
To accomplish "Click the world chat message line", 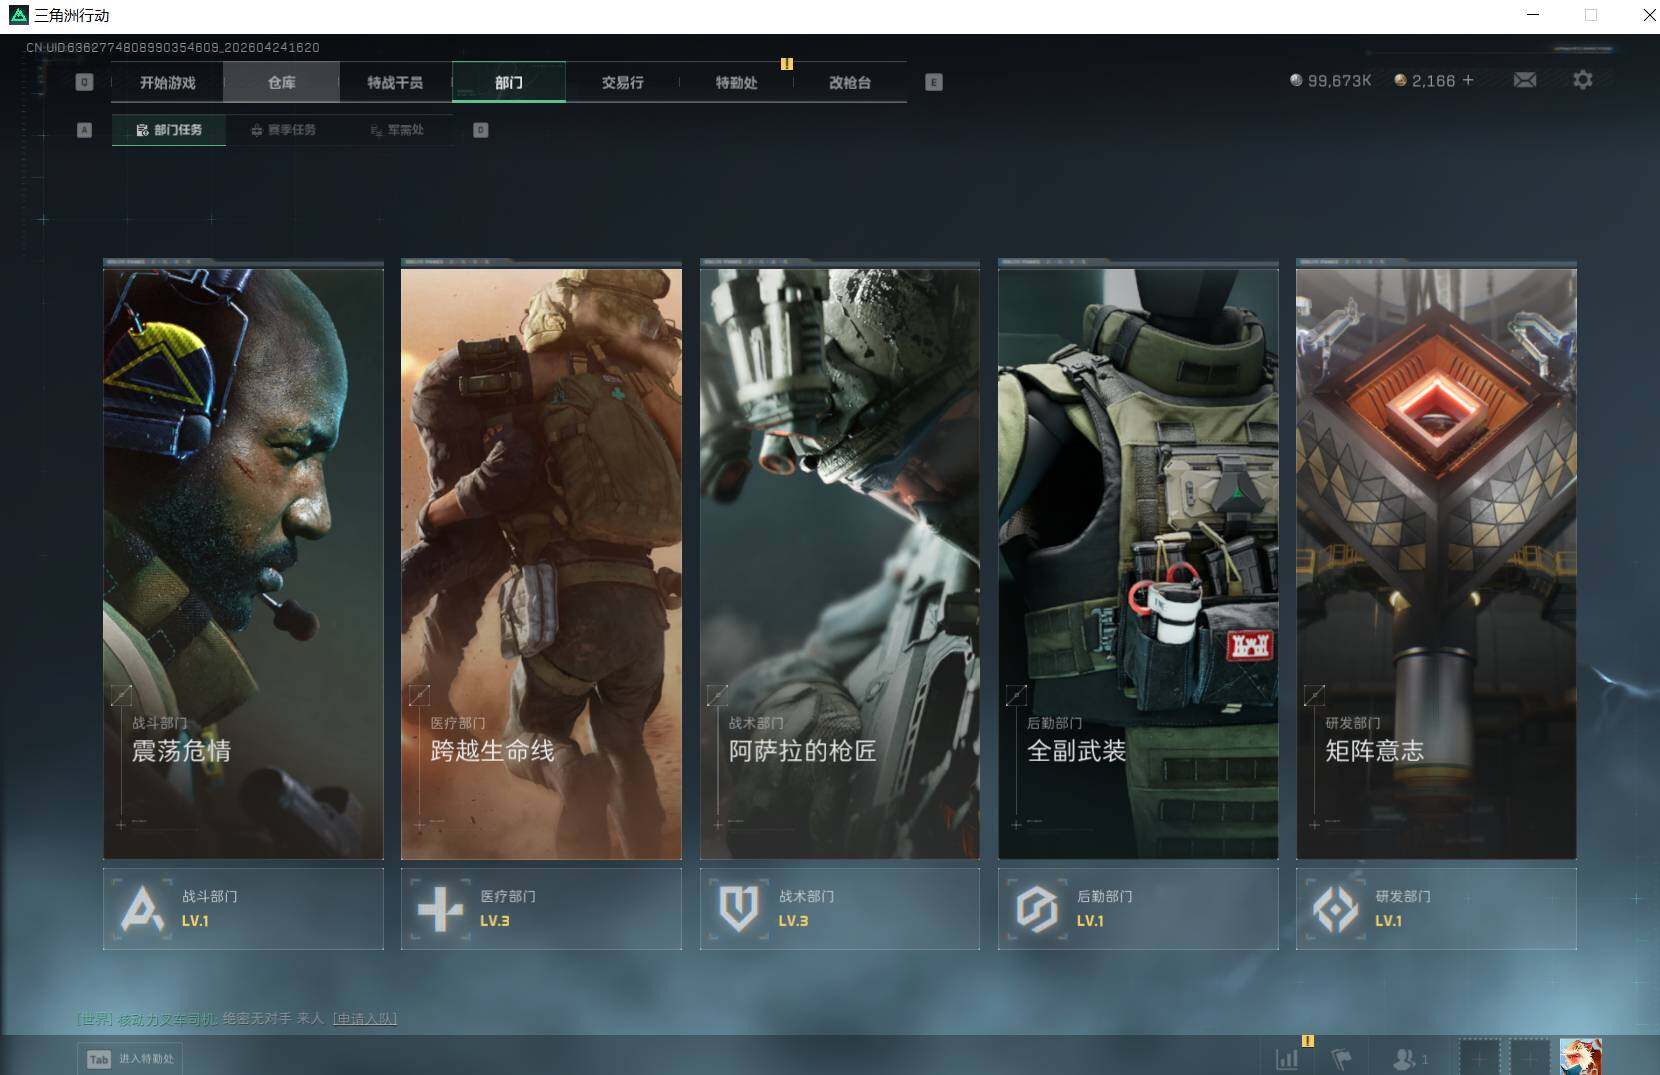I will (237, 1018).
